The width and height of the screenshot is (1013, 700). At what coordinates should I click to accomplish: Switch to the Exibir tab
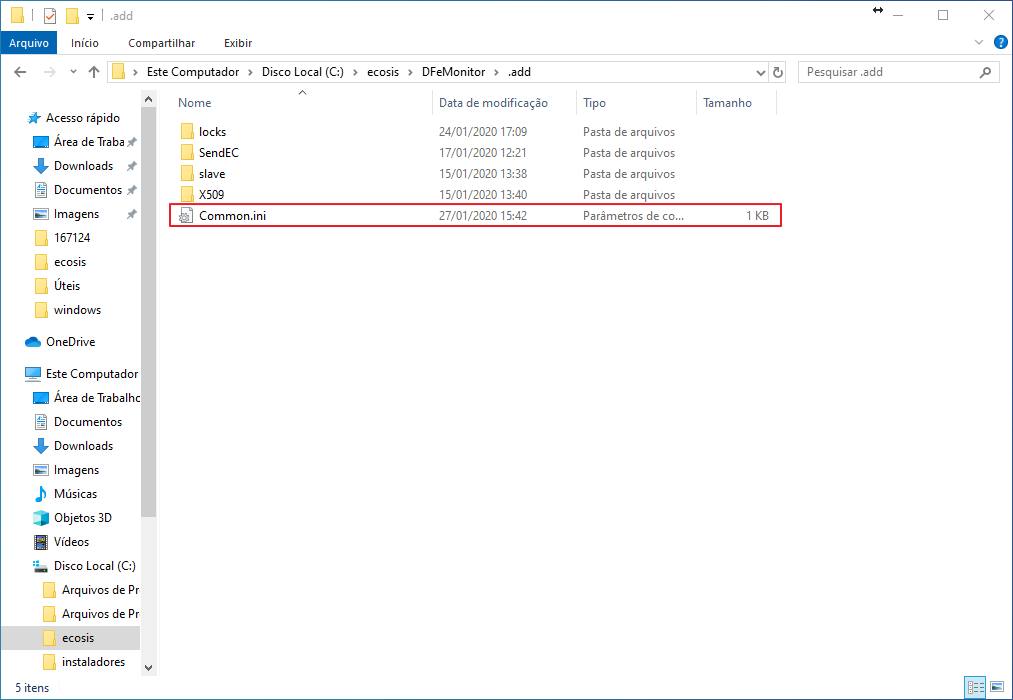tap(237, 43)
